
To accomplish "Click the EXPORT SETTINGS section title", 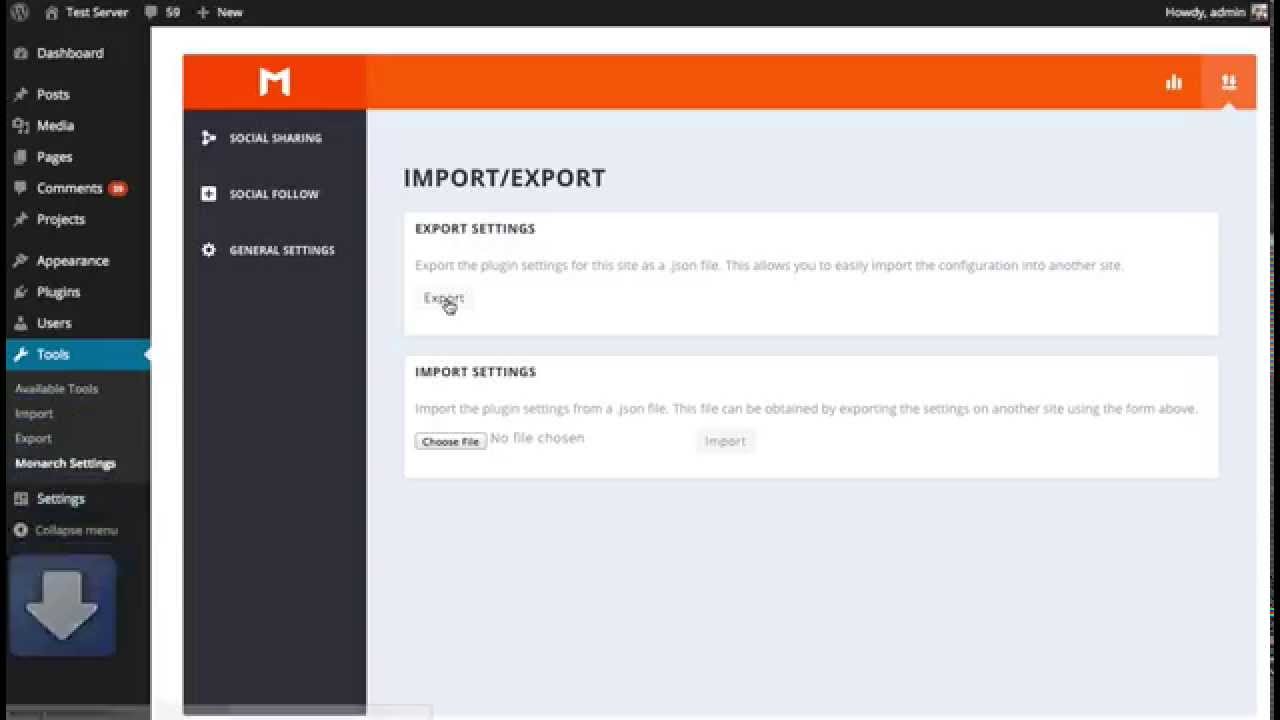I will [475, 229].
